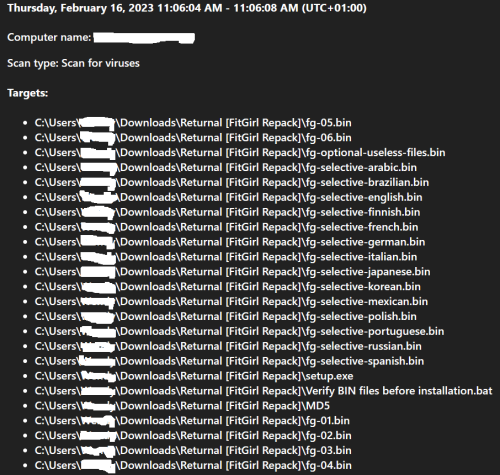
Task: Click the Targets heading
Action: tap(28, 93)
